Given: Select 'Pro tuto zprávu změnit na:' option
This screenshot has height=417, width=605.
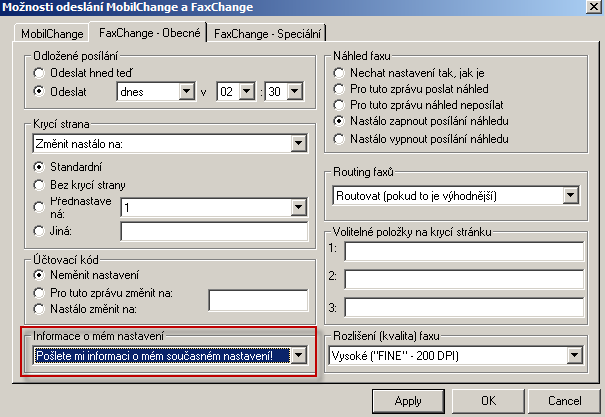Looking at the screenshot, I should (x=39, y=293).
